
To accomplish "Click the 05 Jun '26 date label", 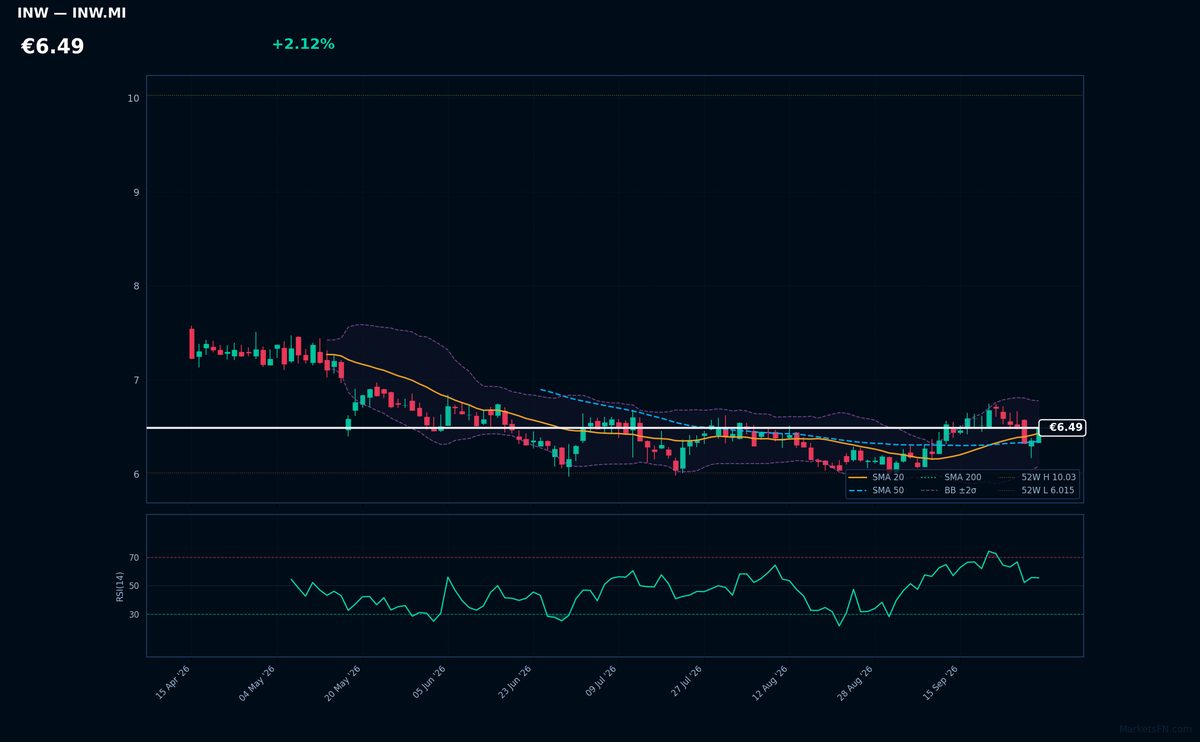I will coord(429,682).
